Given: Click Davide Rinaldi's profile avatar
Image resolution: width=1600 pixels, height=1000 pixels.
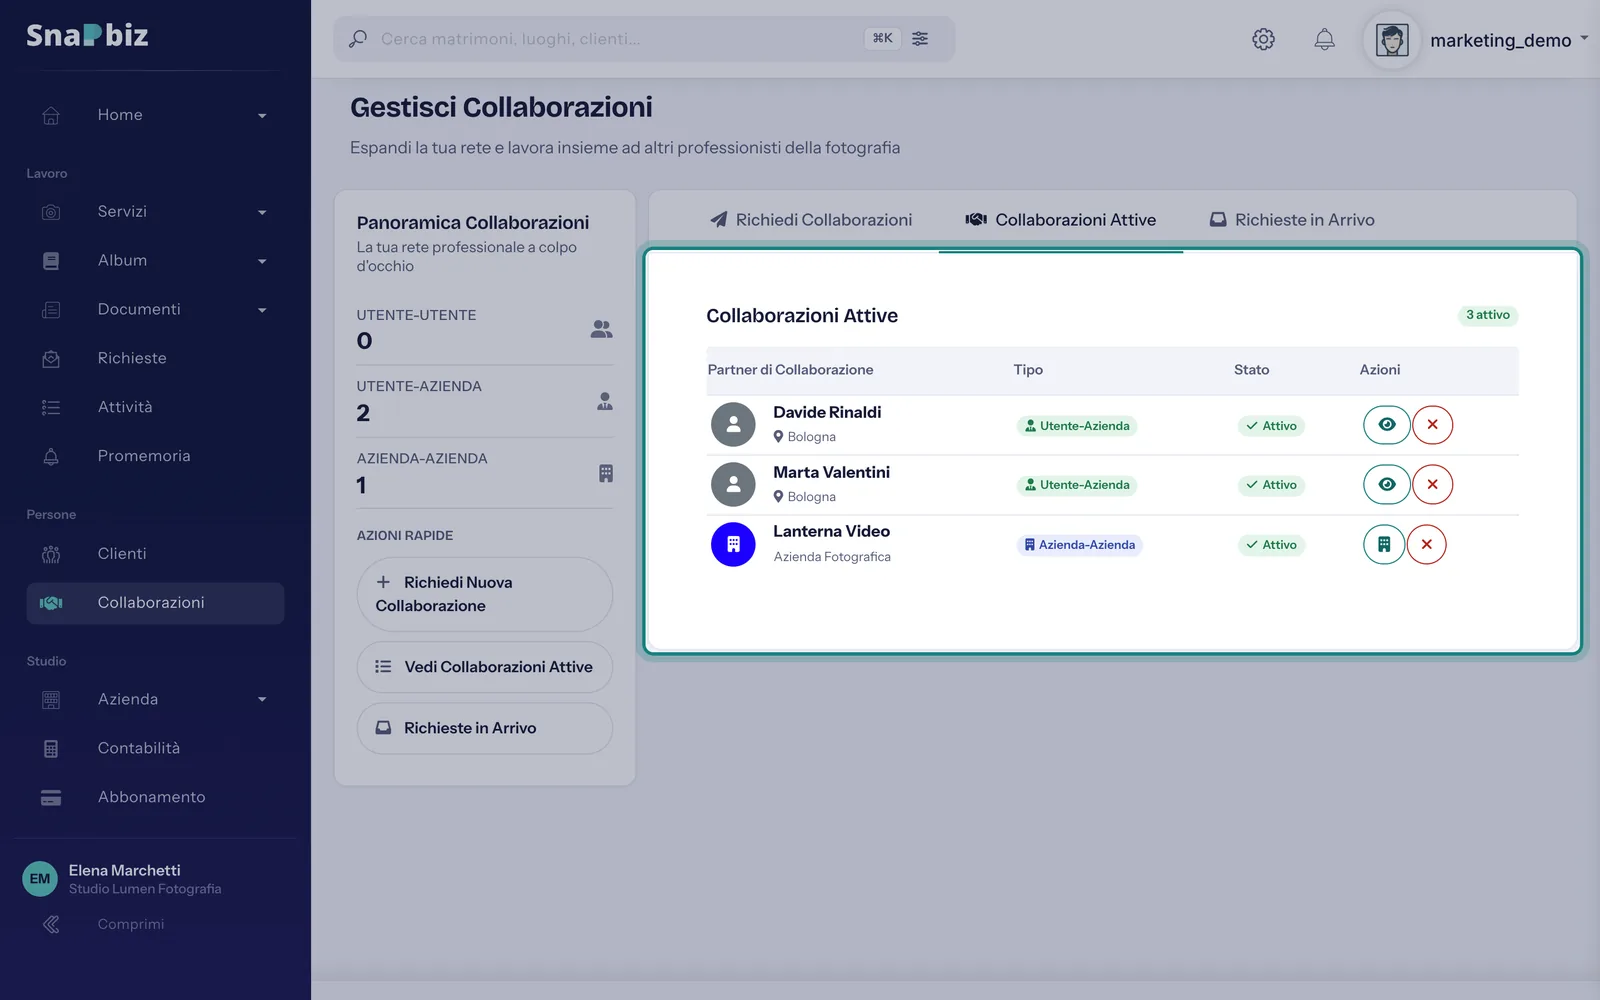Looking at the screenshot, I should tap(733, 425).
